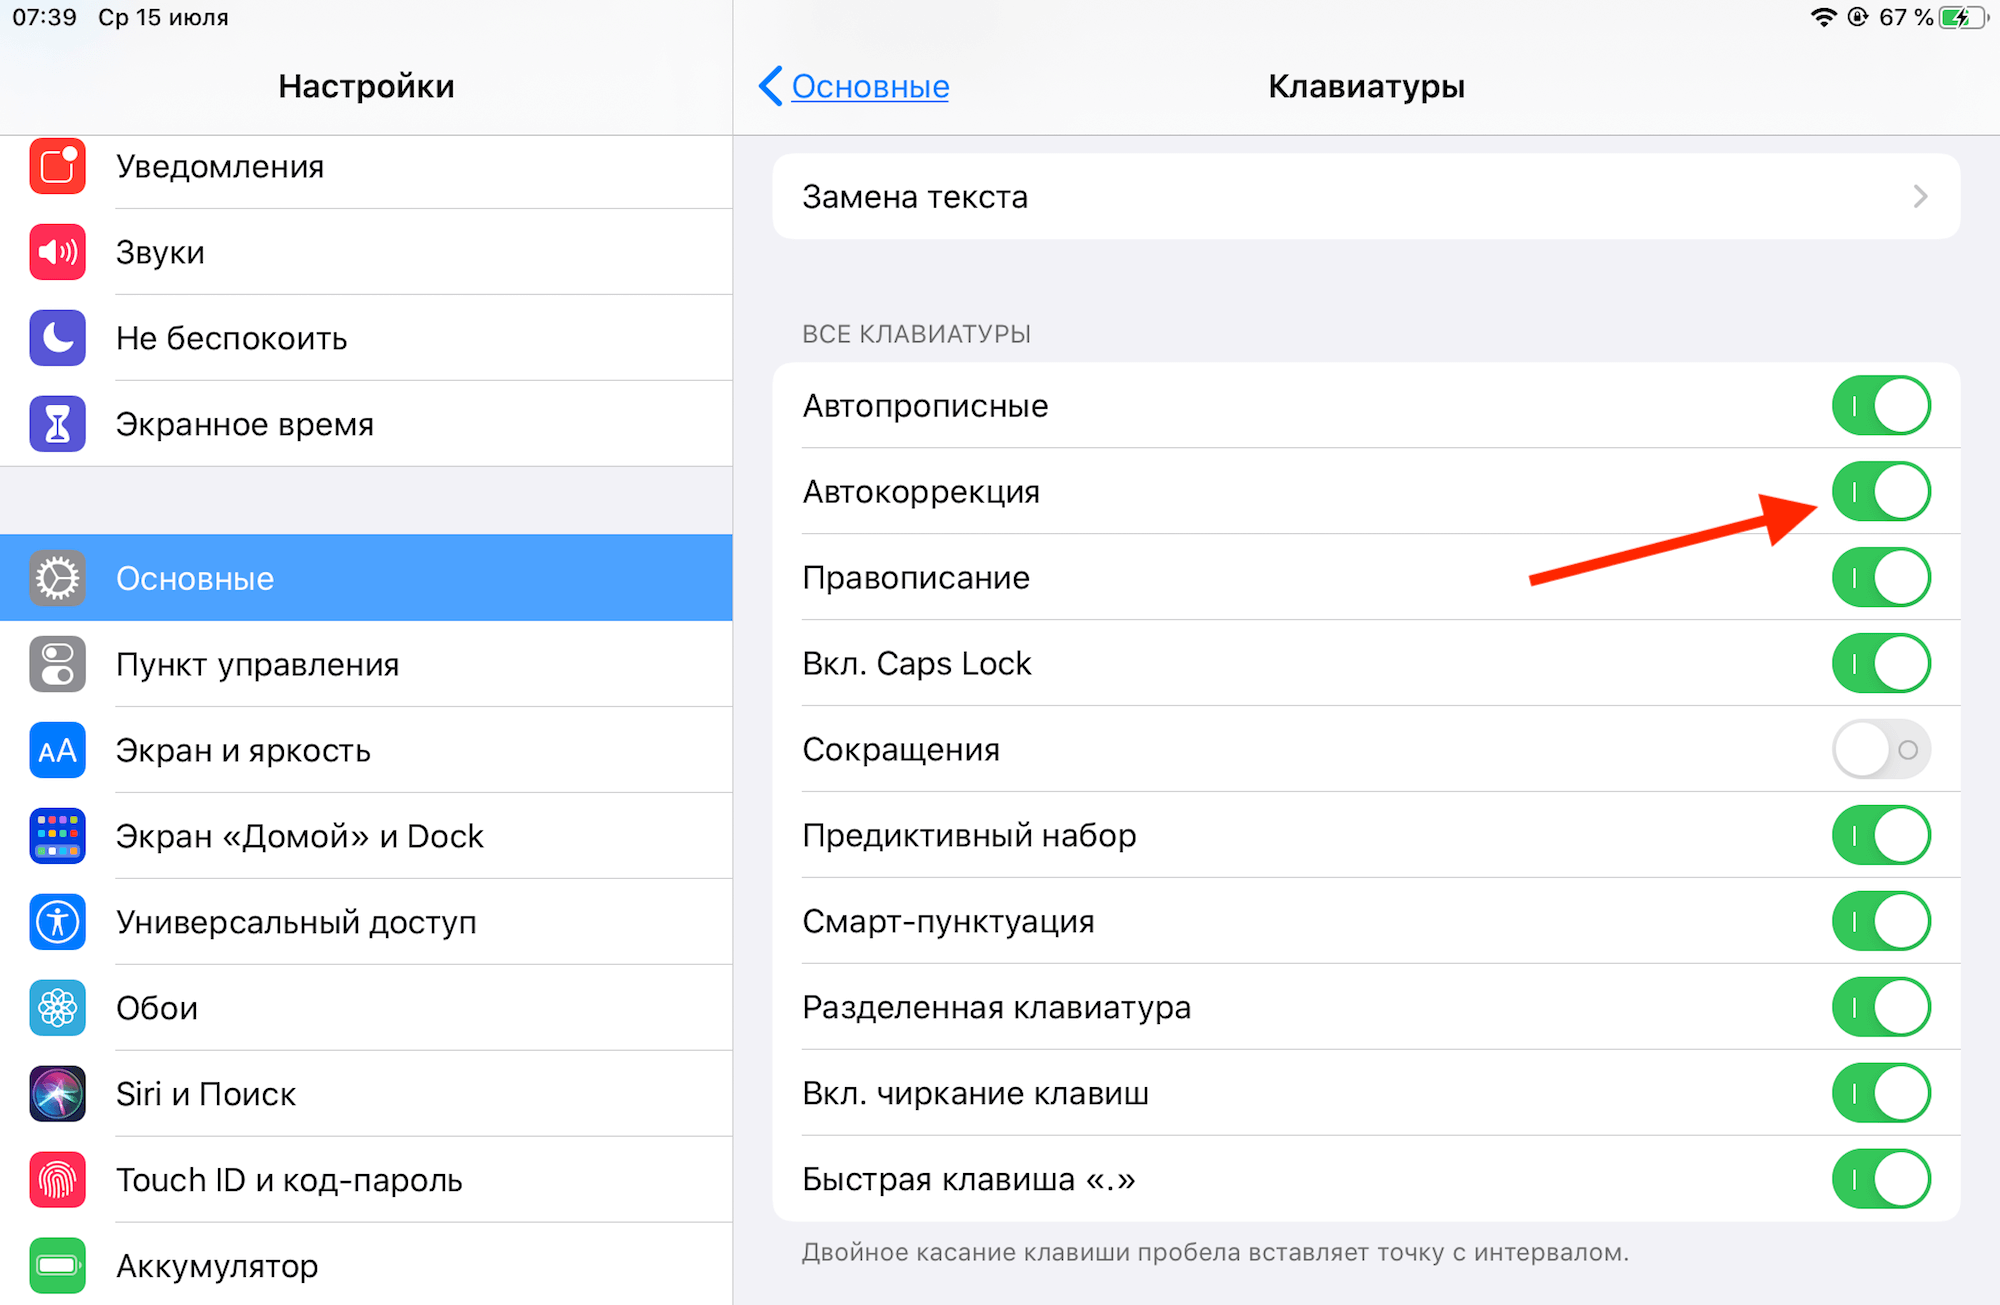
Task: Disable the Автокоррекция switch
Action: click(1881, 492)
